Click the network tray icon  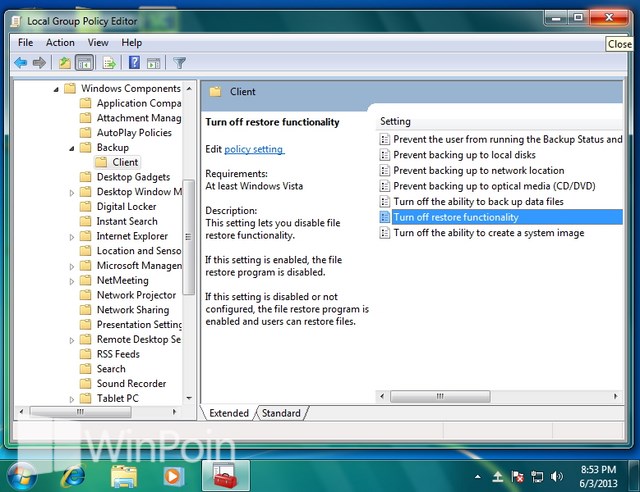point(537,476)
